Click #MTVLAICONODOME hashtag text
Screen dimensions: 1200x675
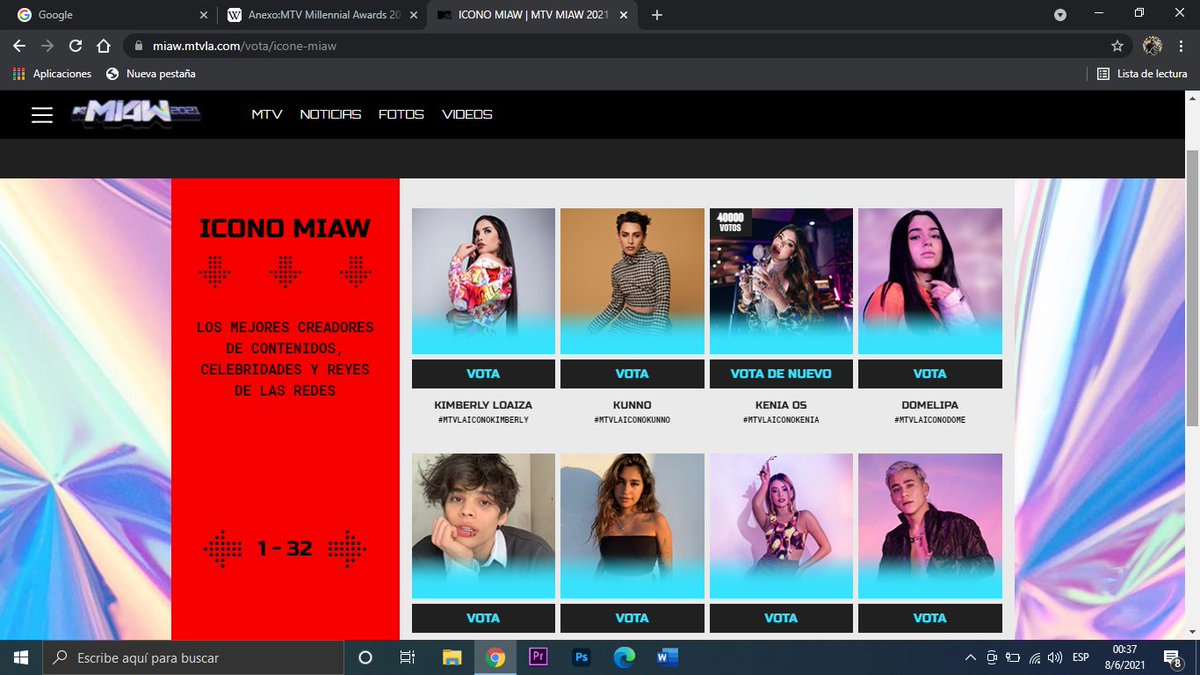click(930, 420)
